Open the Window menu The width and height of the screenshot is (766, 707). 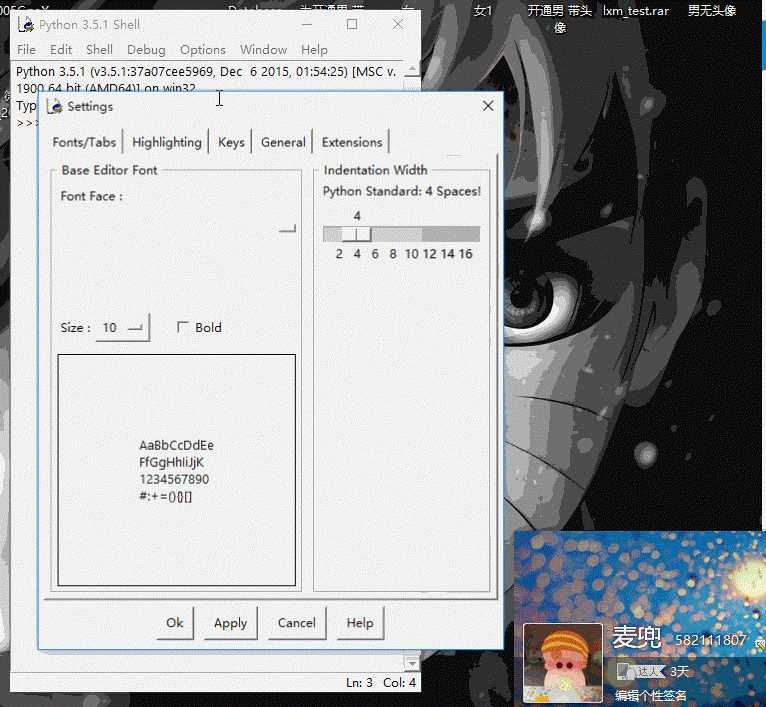263,50
